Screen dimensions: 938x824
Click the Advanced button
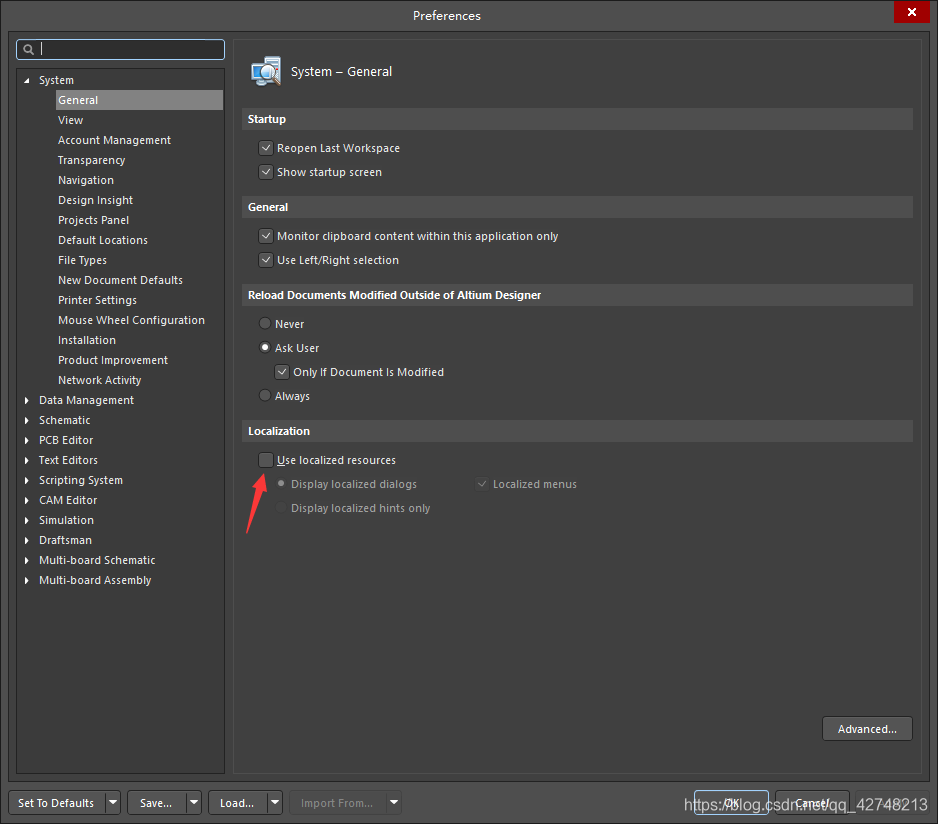867,729
